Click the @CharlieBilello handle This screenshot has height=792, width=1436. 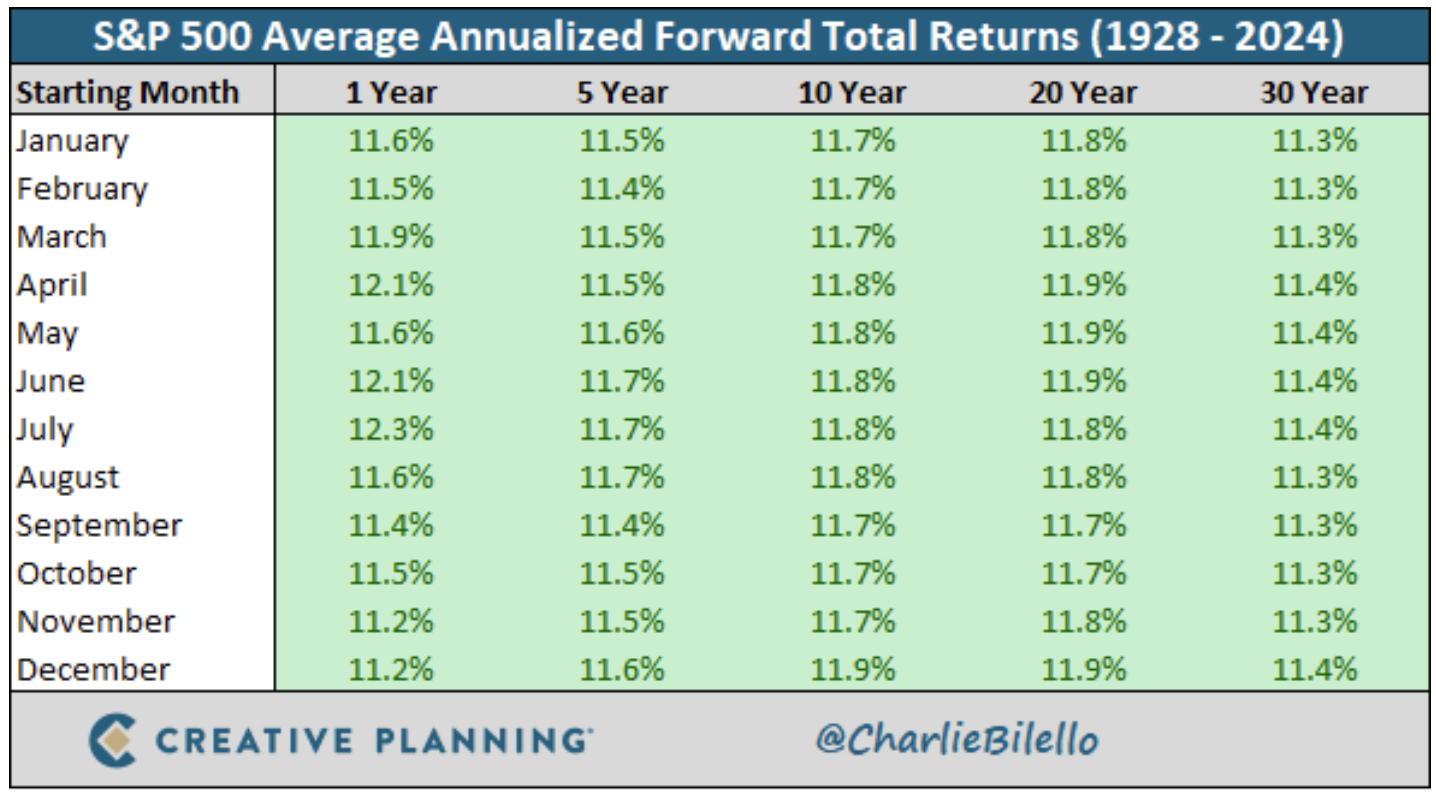pyautogui.click(x=957, y=740)
